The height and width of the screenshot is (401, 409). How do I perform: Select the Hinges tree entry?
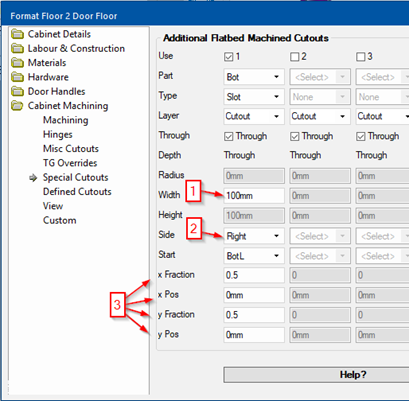58,134
